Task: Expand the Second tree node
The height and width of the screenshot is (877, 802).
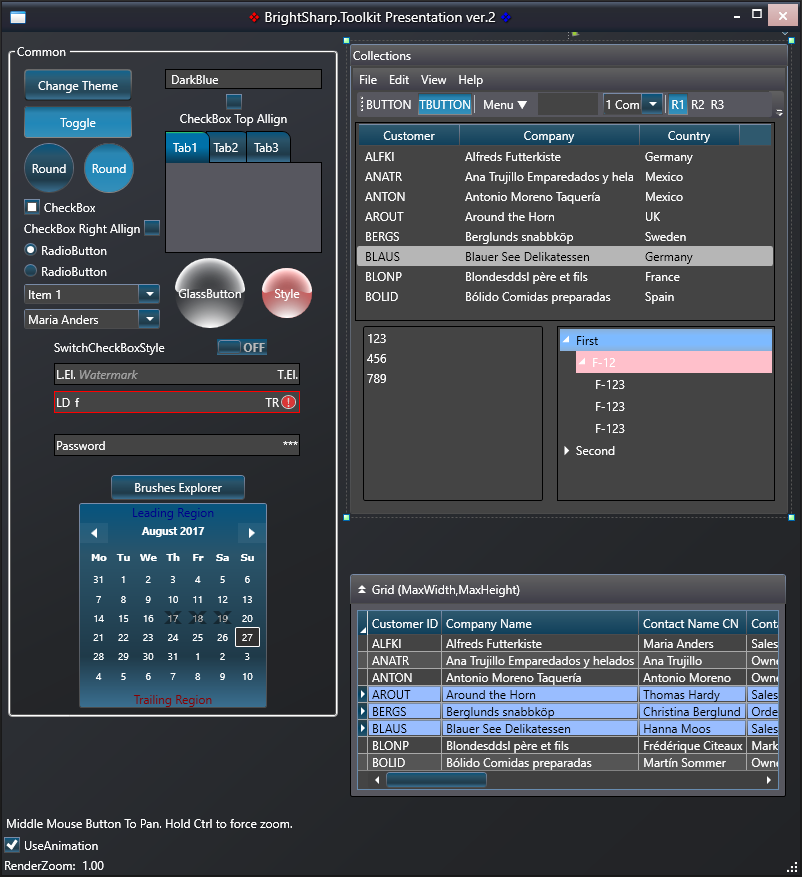Action: 567,451
